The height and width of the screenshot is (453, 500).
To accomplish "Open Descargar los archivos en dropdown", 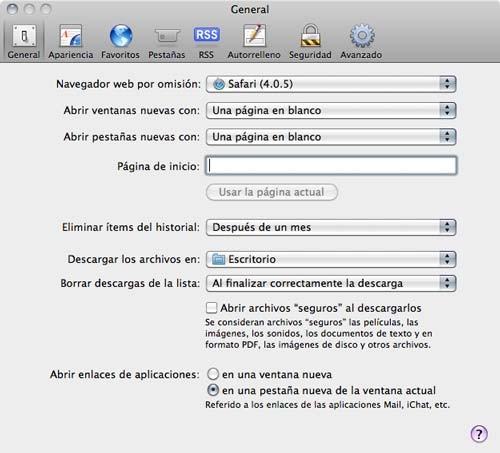I will [331, 259].
